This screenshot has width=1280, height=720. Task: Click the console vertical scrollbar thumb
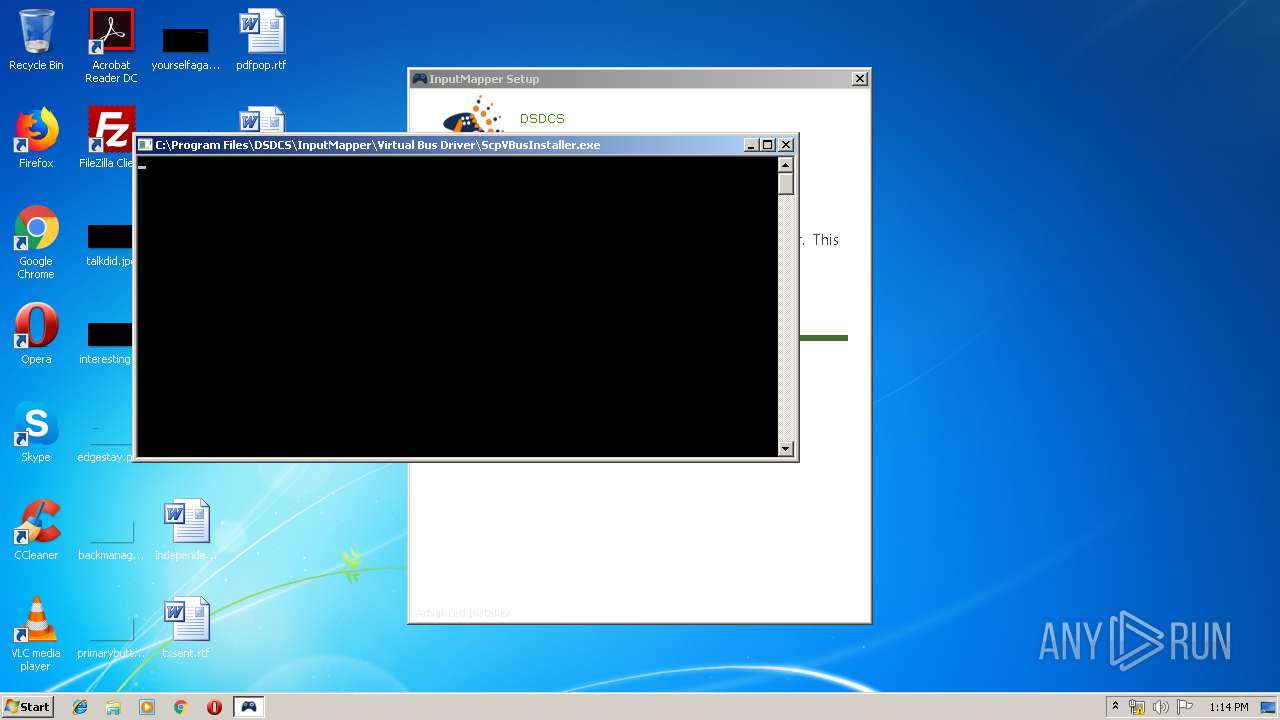(x=786, y=184)
